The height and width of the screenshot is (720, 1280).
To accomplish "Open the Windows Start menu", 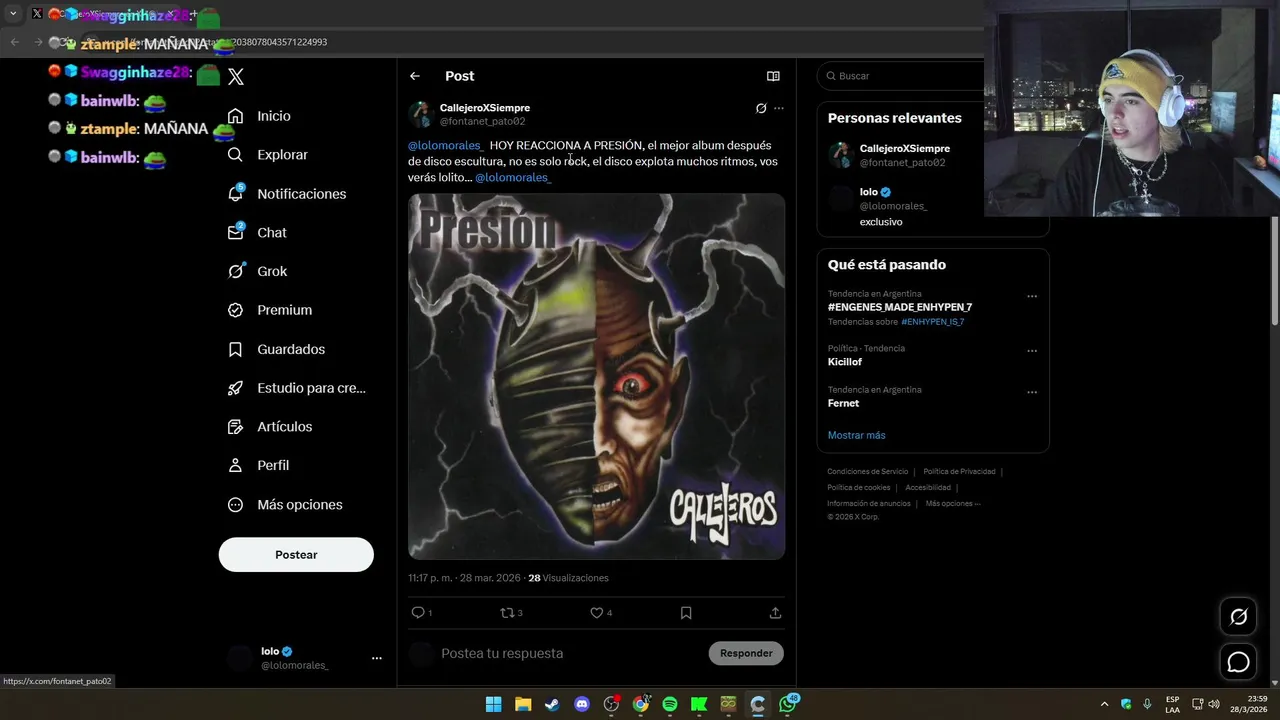I will [493, 704].
